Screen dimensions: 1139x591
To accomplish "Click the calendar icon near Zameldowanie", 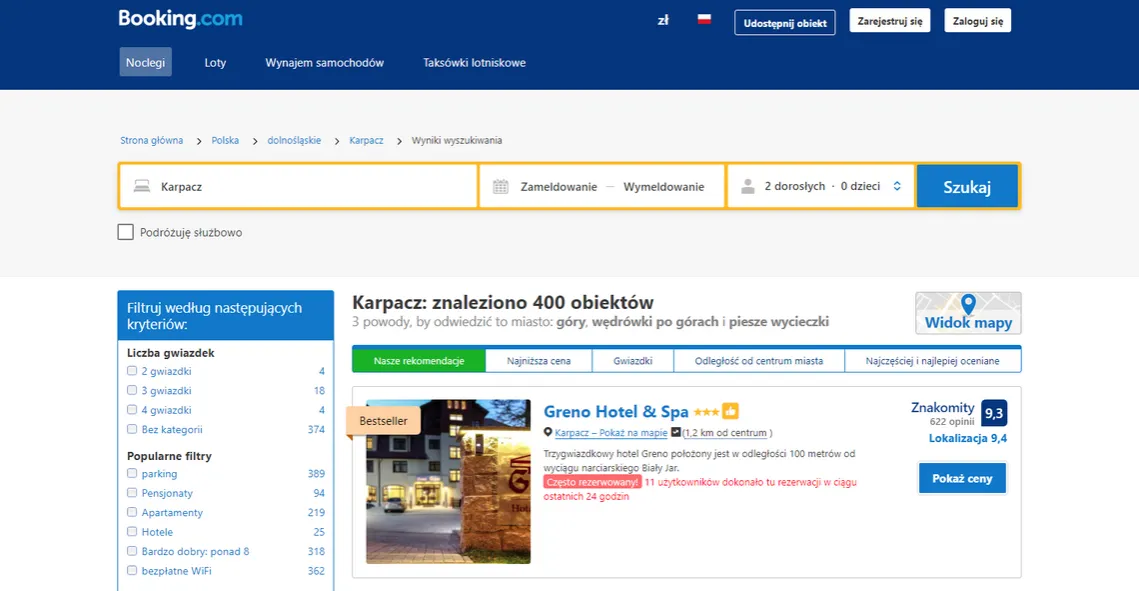I will (499, 186).
